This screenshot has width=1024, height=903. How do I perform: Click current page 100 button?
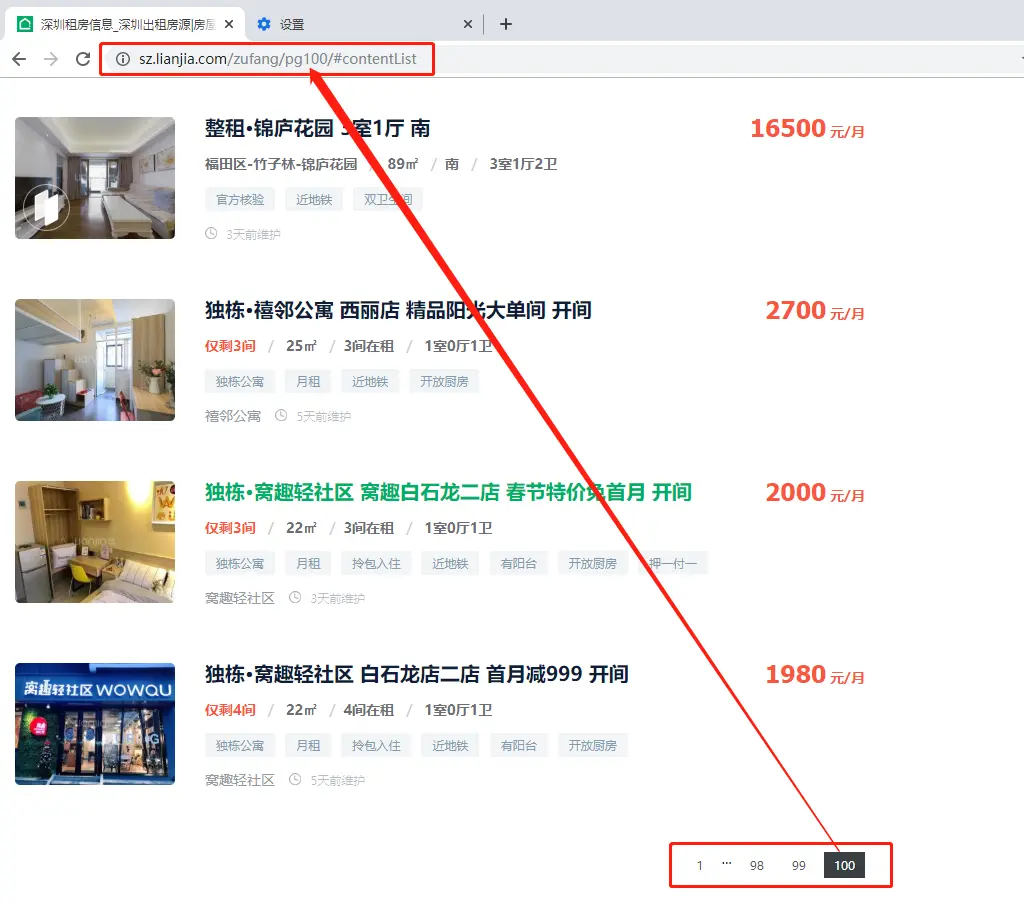tap(844, 865)
